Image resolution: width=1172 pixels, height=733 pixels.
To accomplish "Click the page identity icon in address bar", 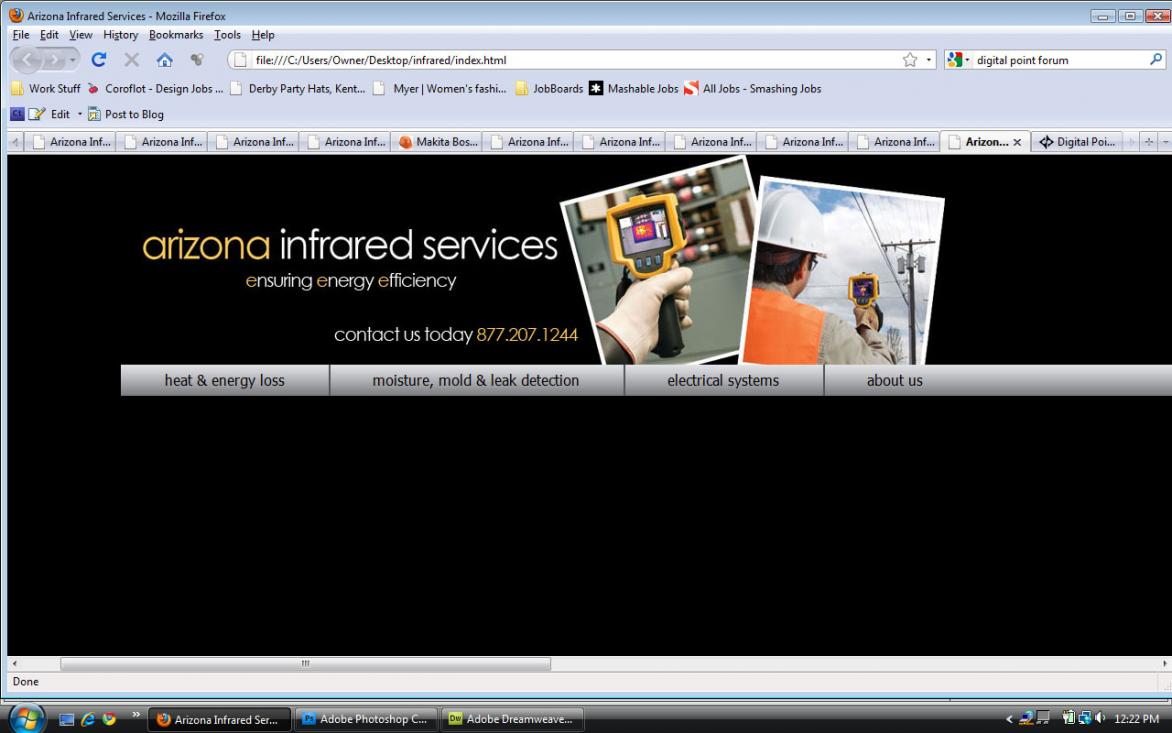I will pos(240,60).
